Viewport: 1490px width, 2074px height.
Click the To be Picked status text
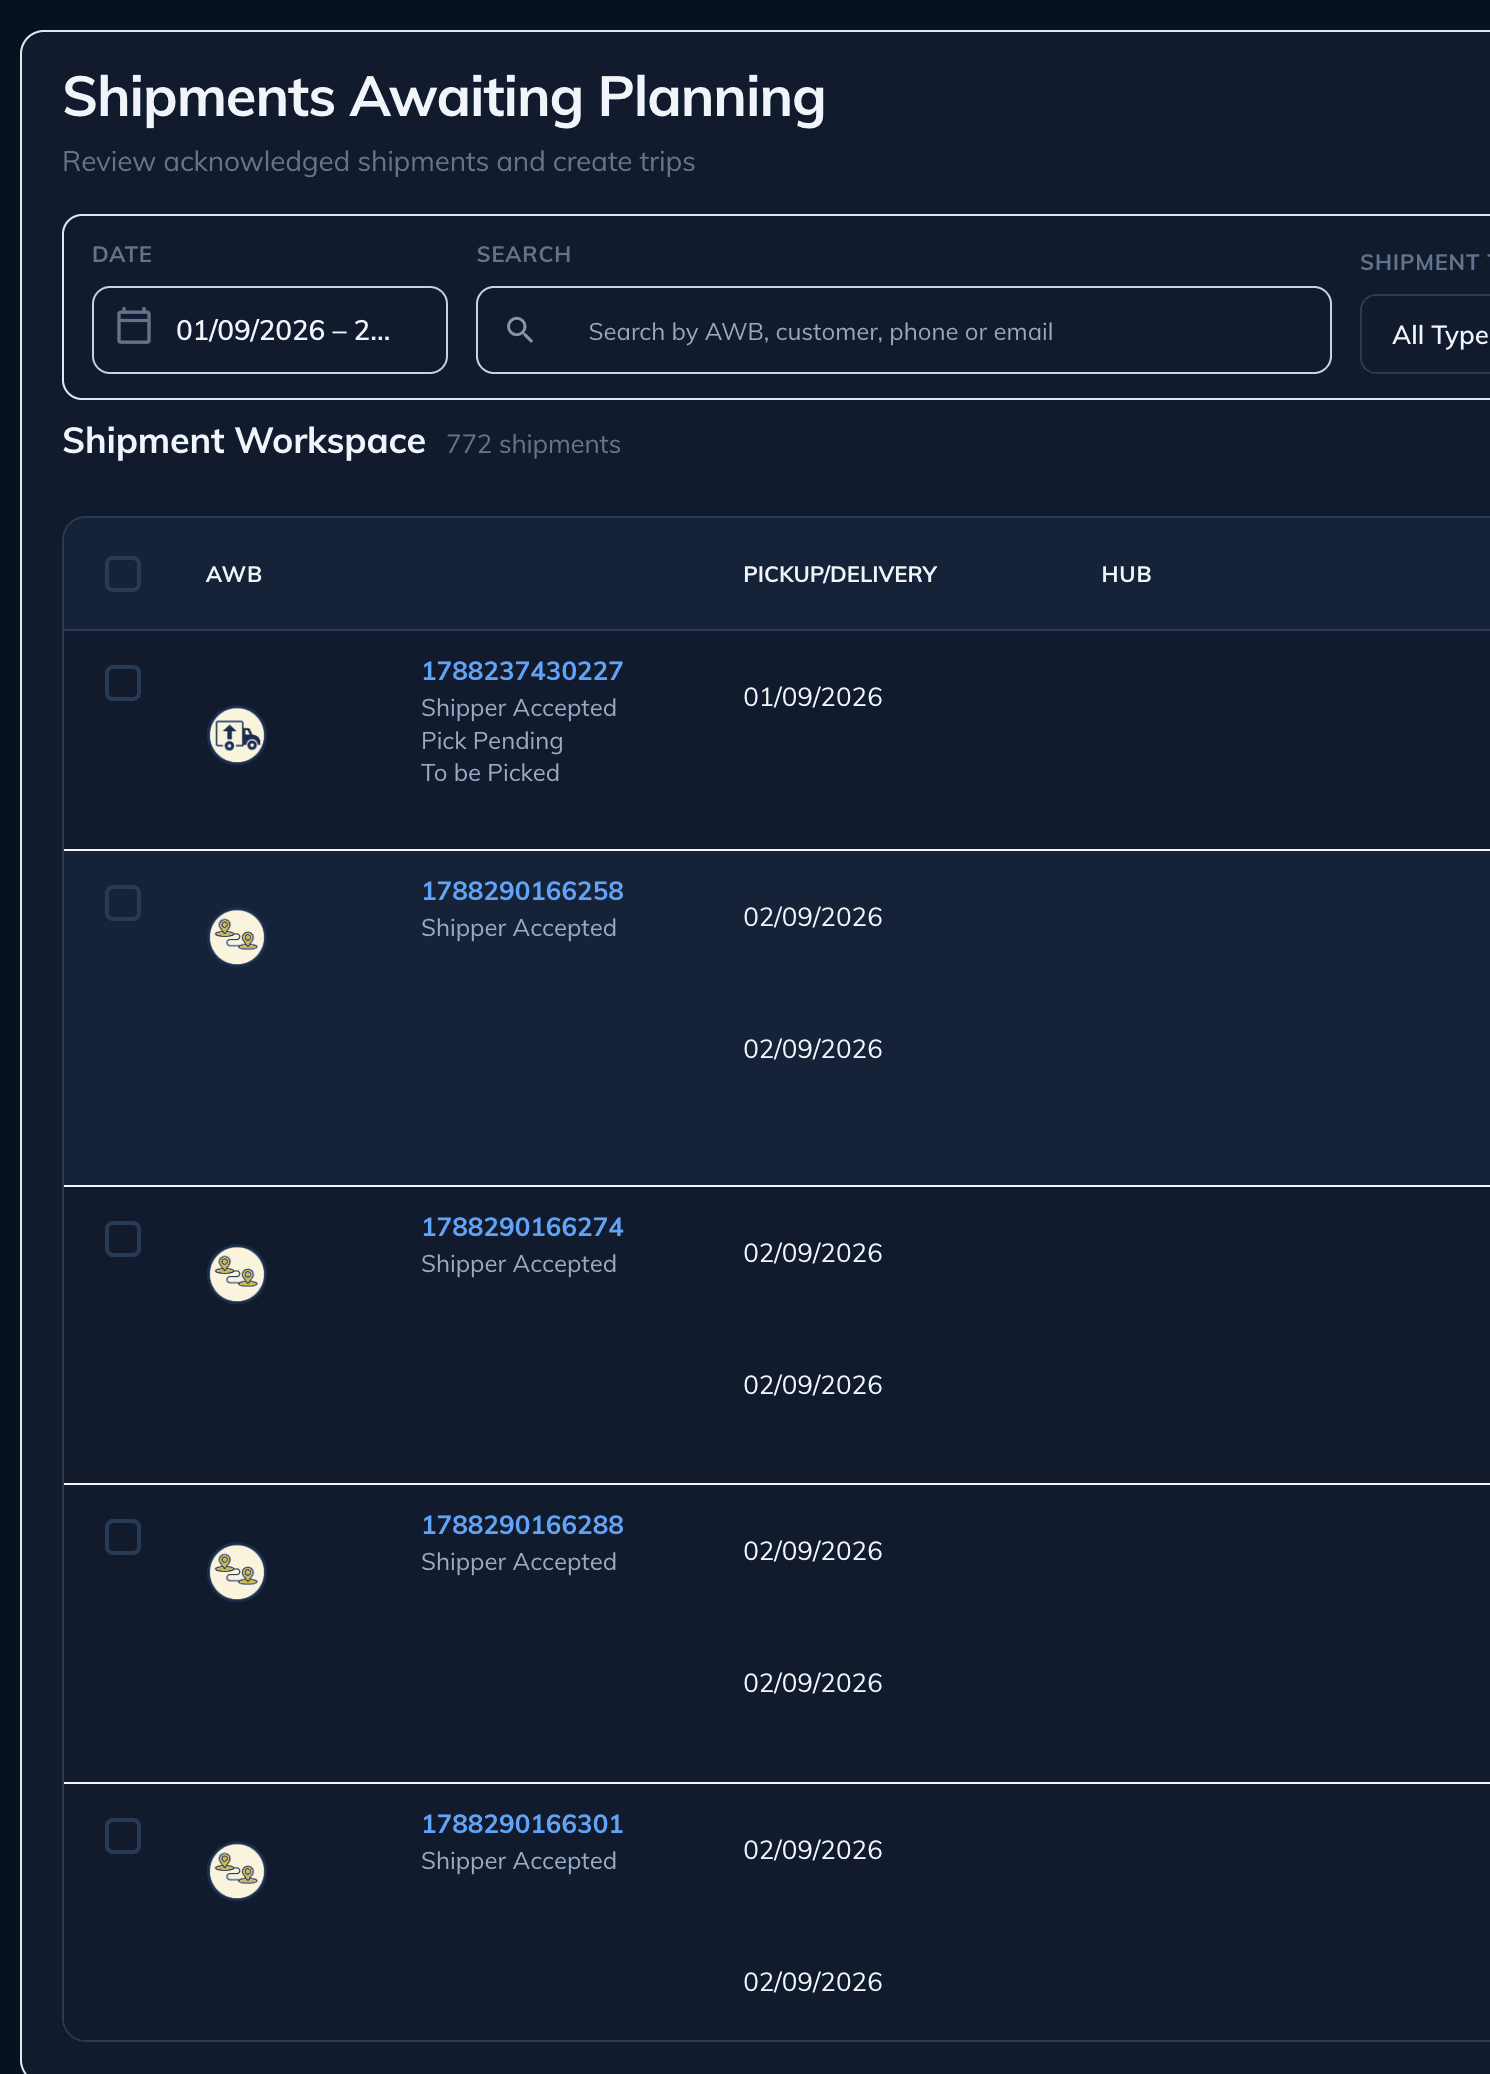(490, 773)
